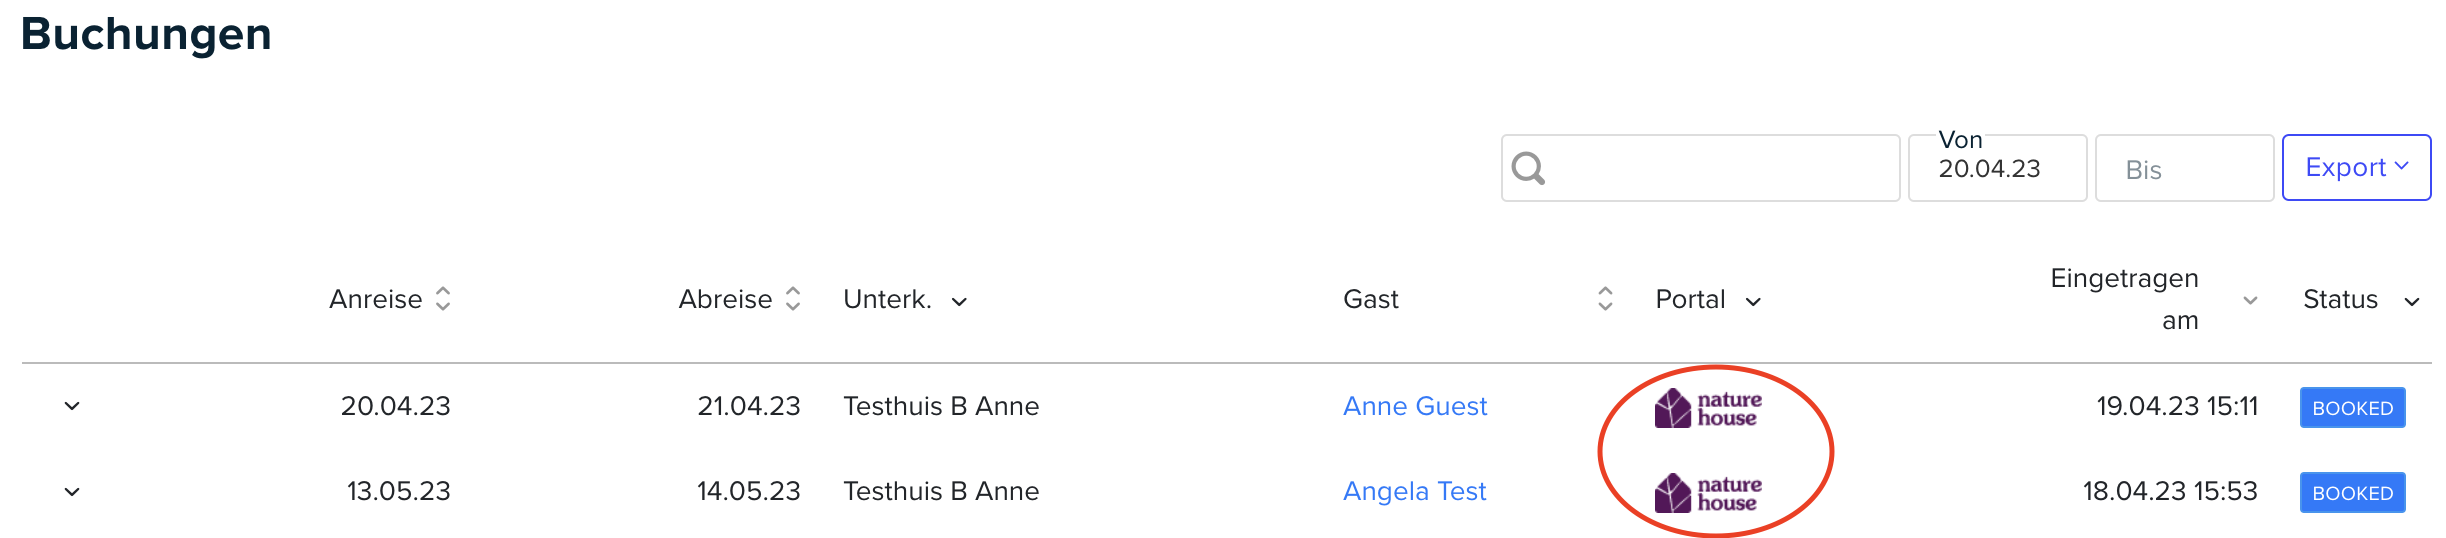Click the Nature House logo for Angela Test
Screen dimensions: 2446x538
click(x=1708, y=493)
